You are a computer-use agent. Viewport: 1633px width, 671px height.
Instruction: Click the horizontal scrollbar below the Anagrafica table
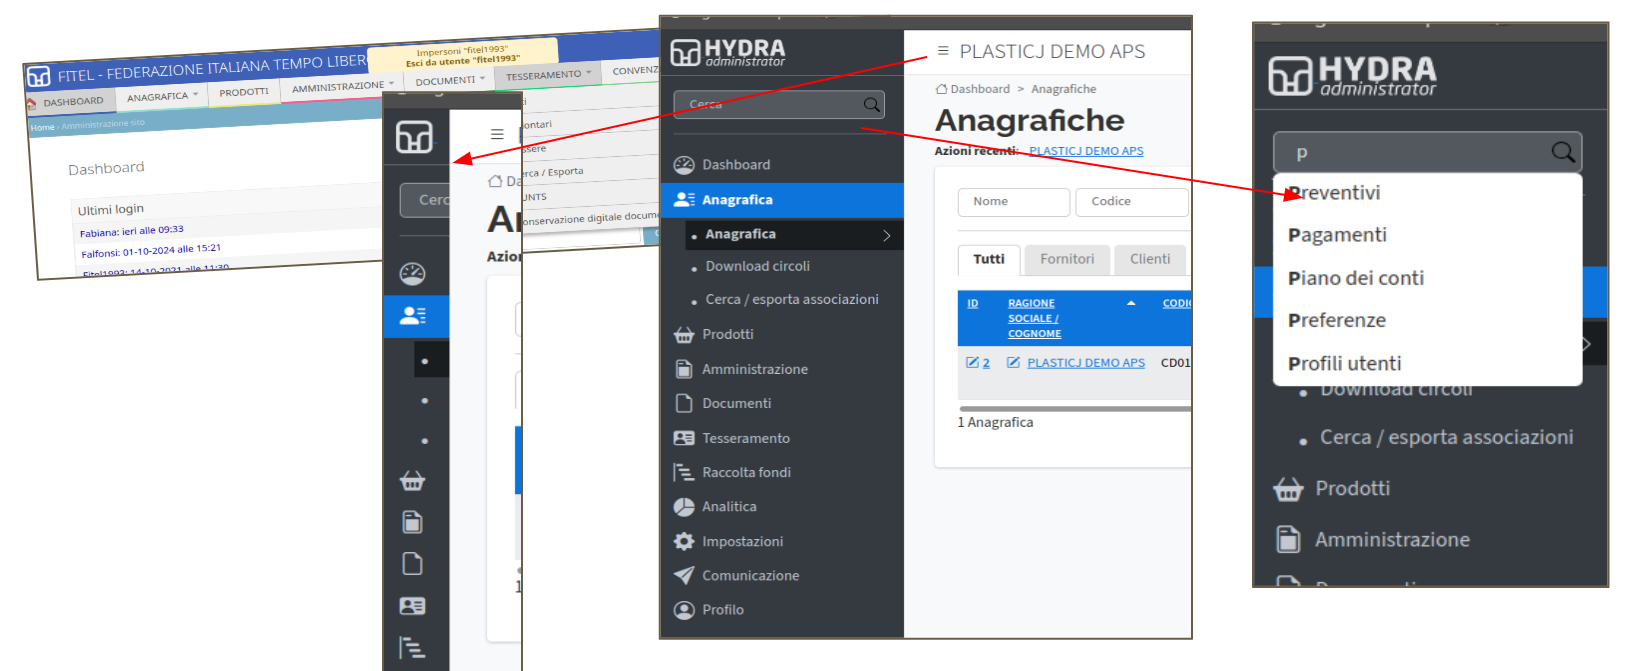[x=1075, y=408]
